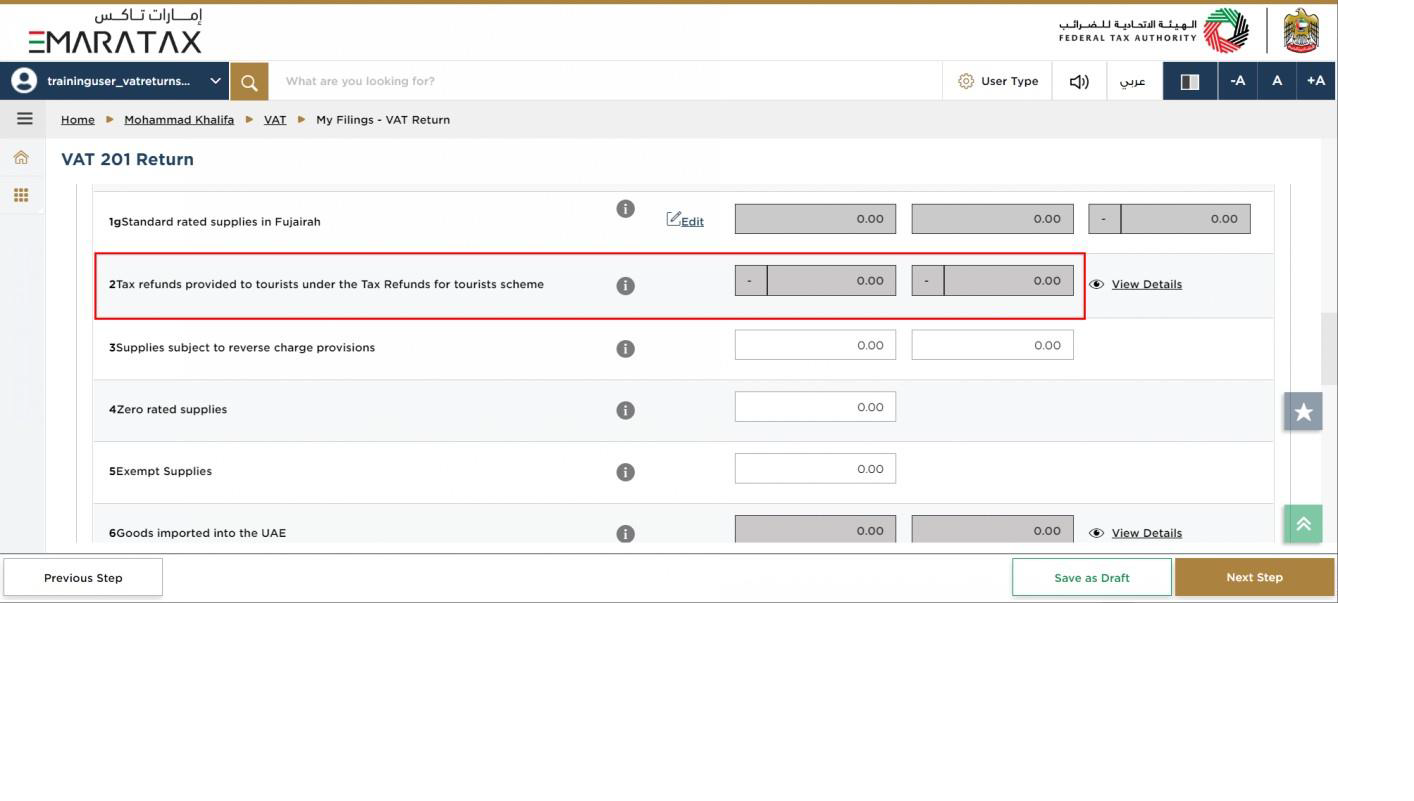Switch language to Arabic

click(x=1133, y=81)
